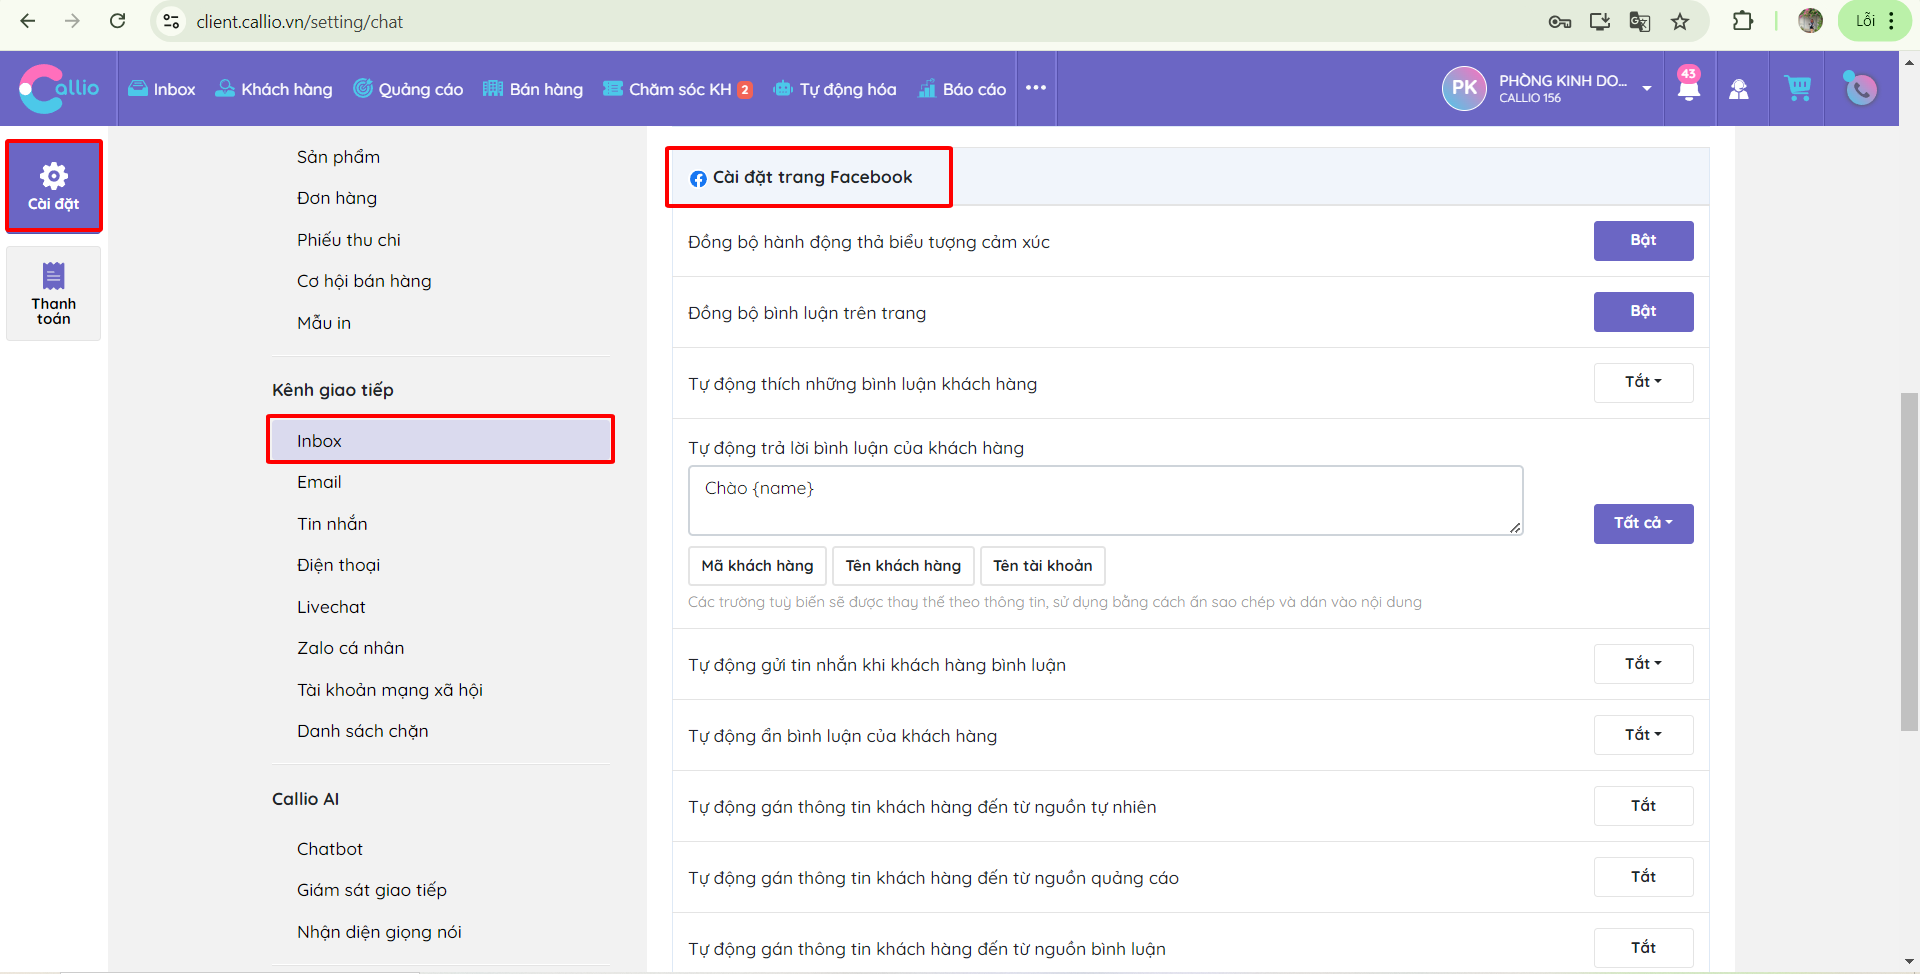Open Zalo cá nhân settings
The height and width of the screenshot is (974, 1920).
[350, 648]
